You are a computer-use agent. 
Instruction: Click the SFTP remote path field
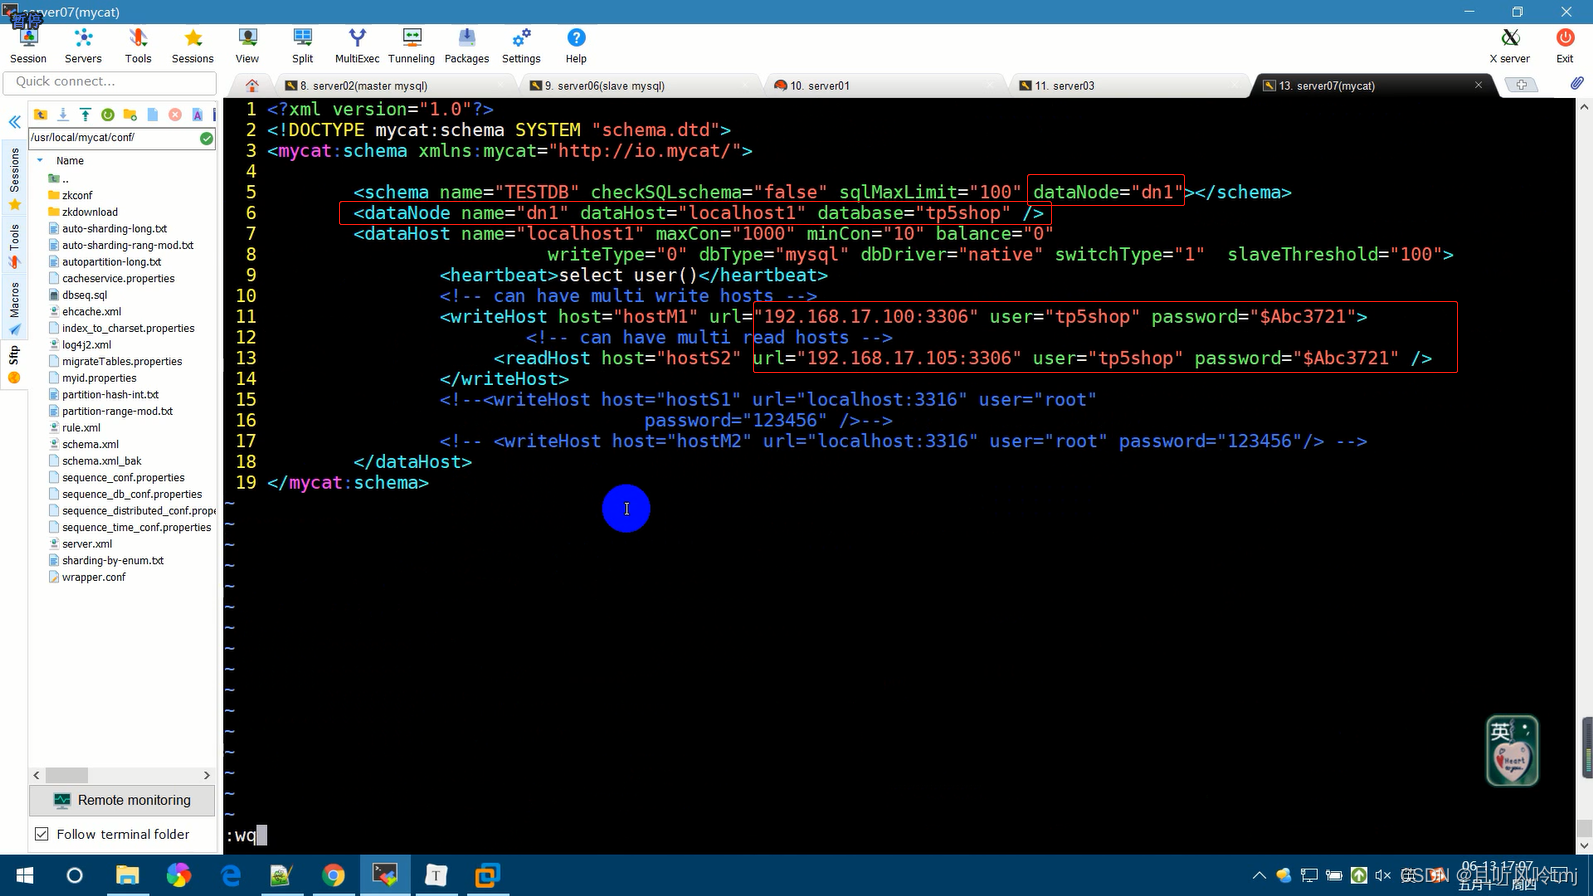(x=112, y=138)
